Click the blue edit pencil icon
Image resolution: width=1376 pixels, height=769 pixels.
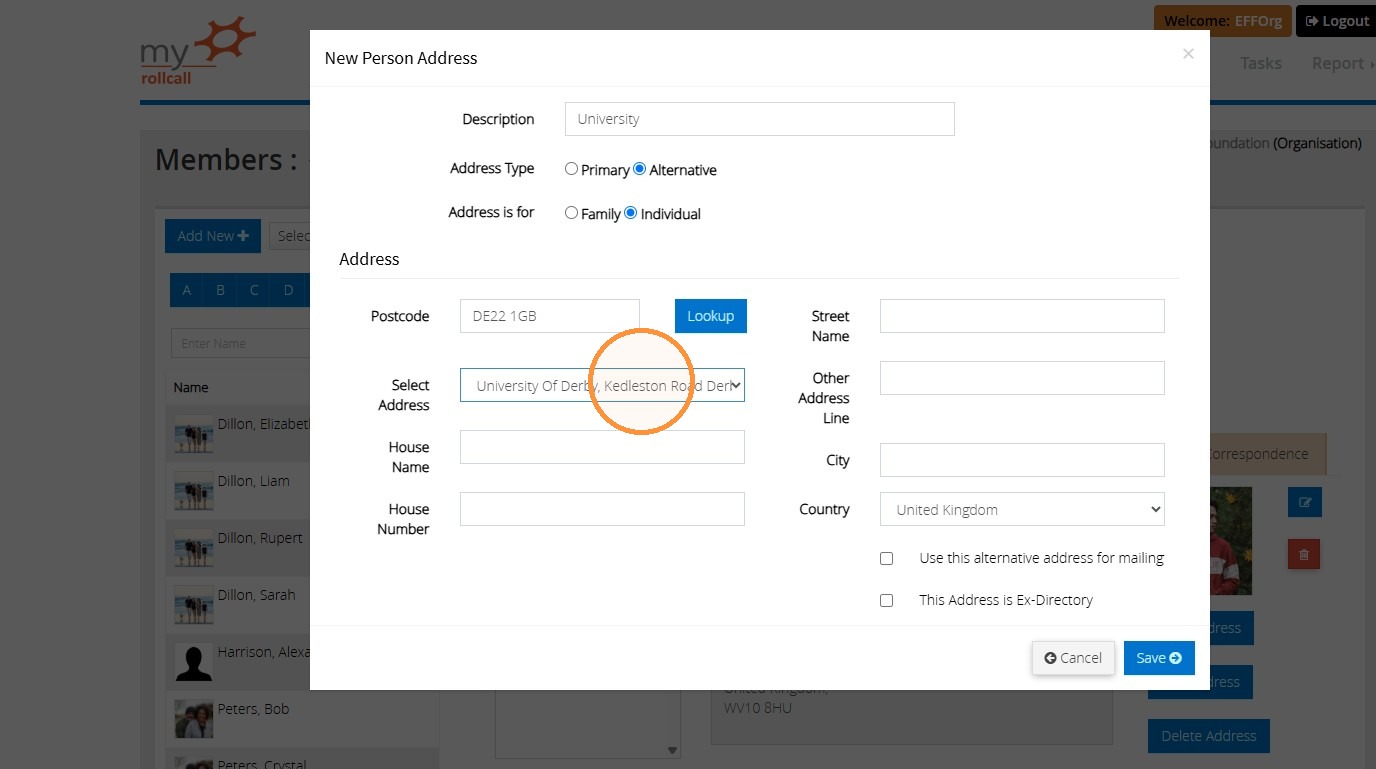(1305, 502)
